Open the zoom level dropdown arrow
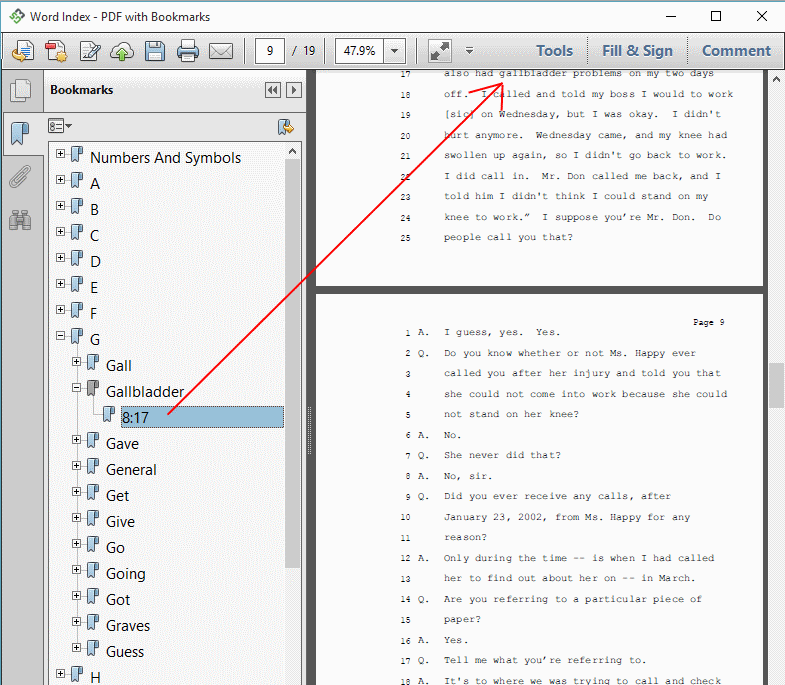This screenshot has width=785, height=685. point(395,51)
